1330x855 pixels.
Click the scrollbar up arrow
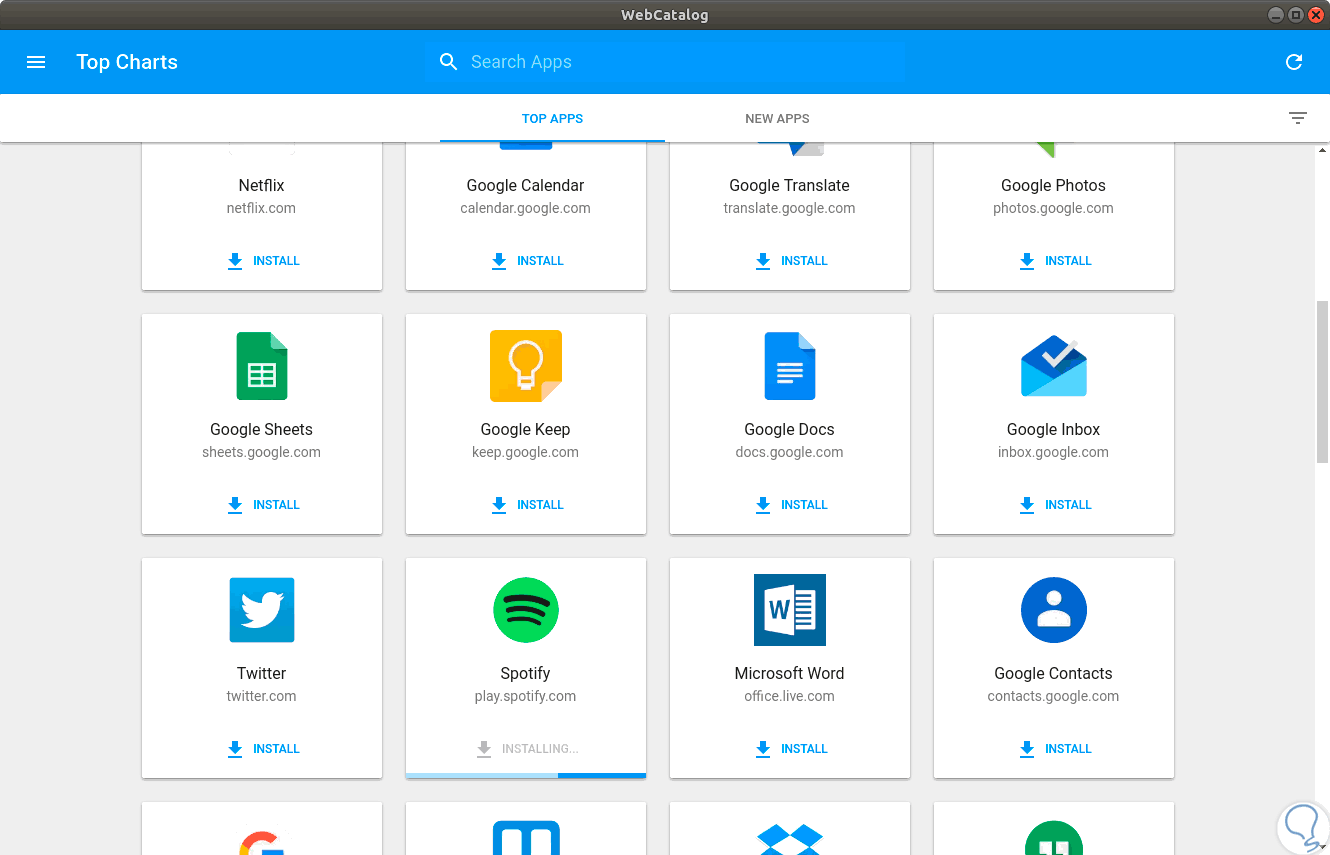point(1322,150)
